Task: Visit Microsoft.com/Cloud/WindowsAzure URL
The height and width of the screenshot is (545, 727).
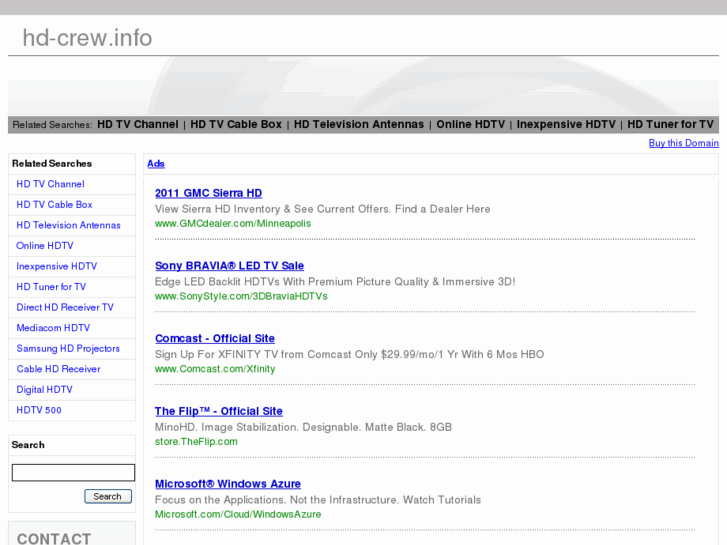Action: pos(238,514)
